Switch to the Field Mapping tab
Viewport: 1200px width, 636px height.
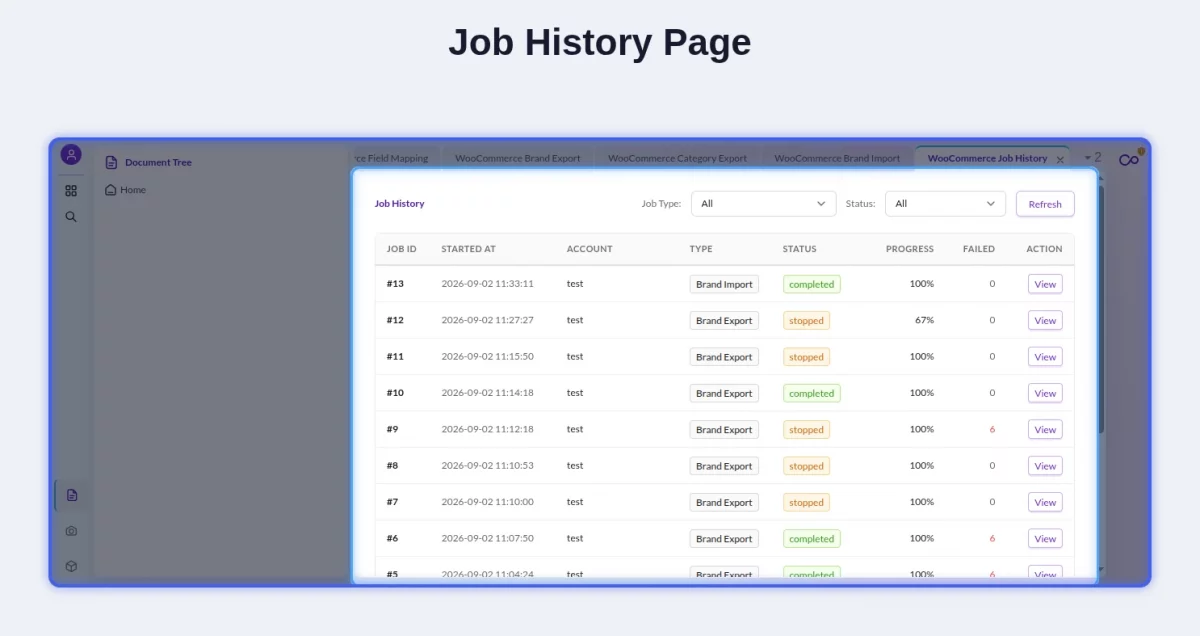395,158
